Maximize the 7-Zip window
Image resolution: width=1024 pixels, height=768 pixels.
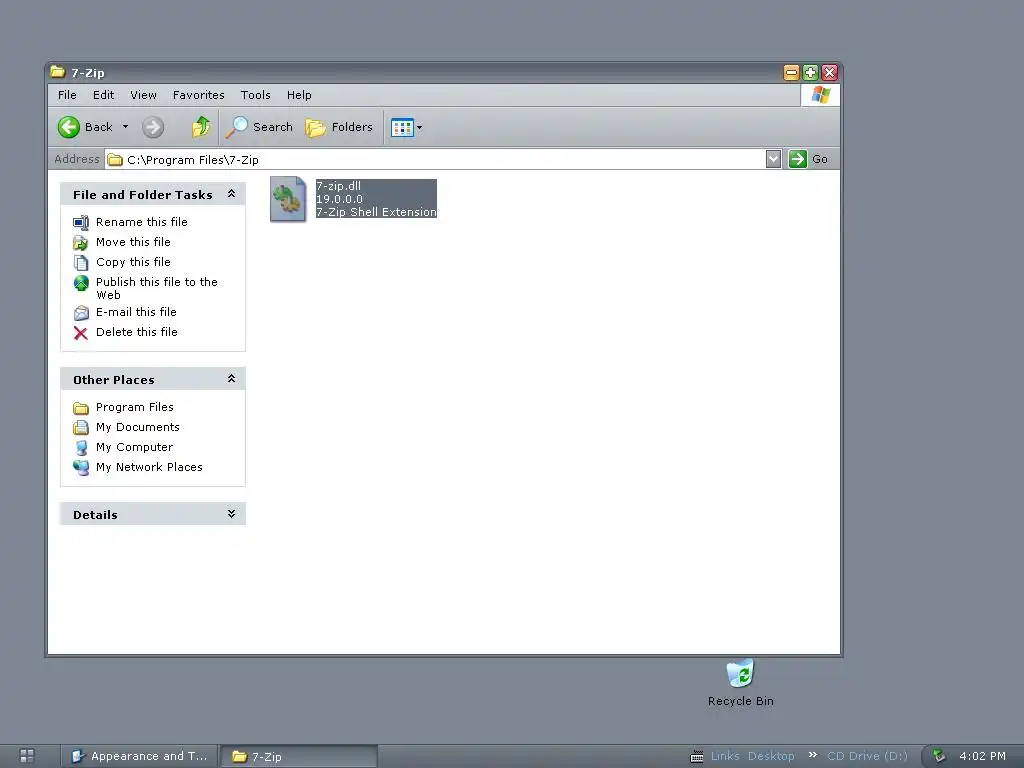point(810,72)
